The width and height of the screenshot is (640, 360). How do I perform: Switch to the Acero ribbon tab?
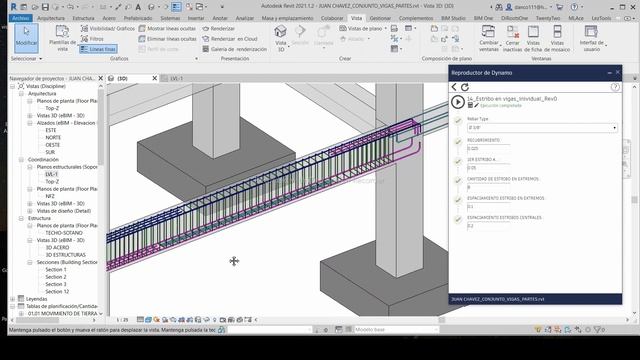109,18
